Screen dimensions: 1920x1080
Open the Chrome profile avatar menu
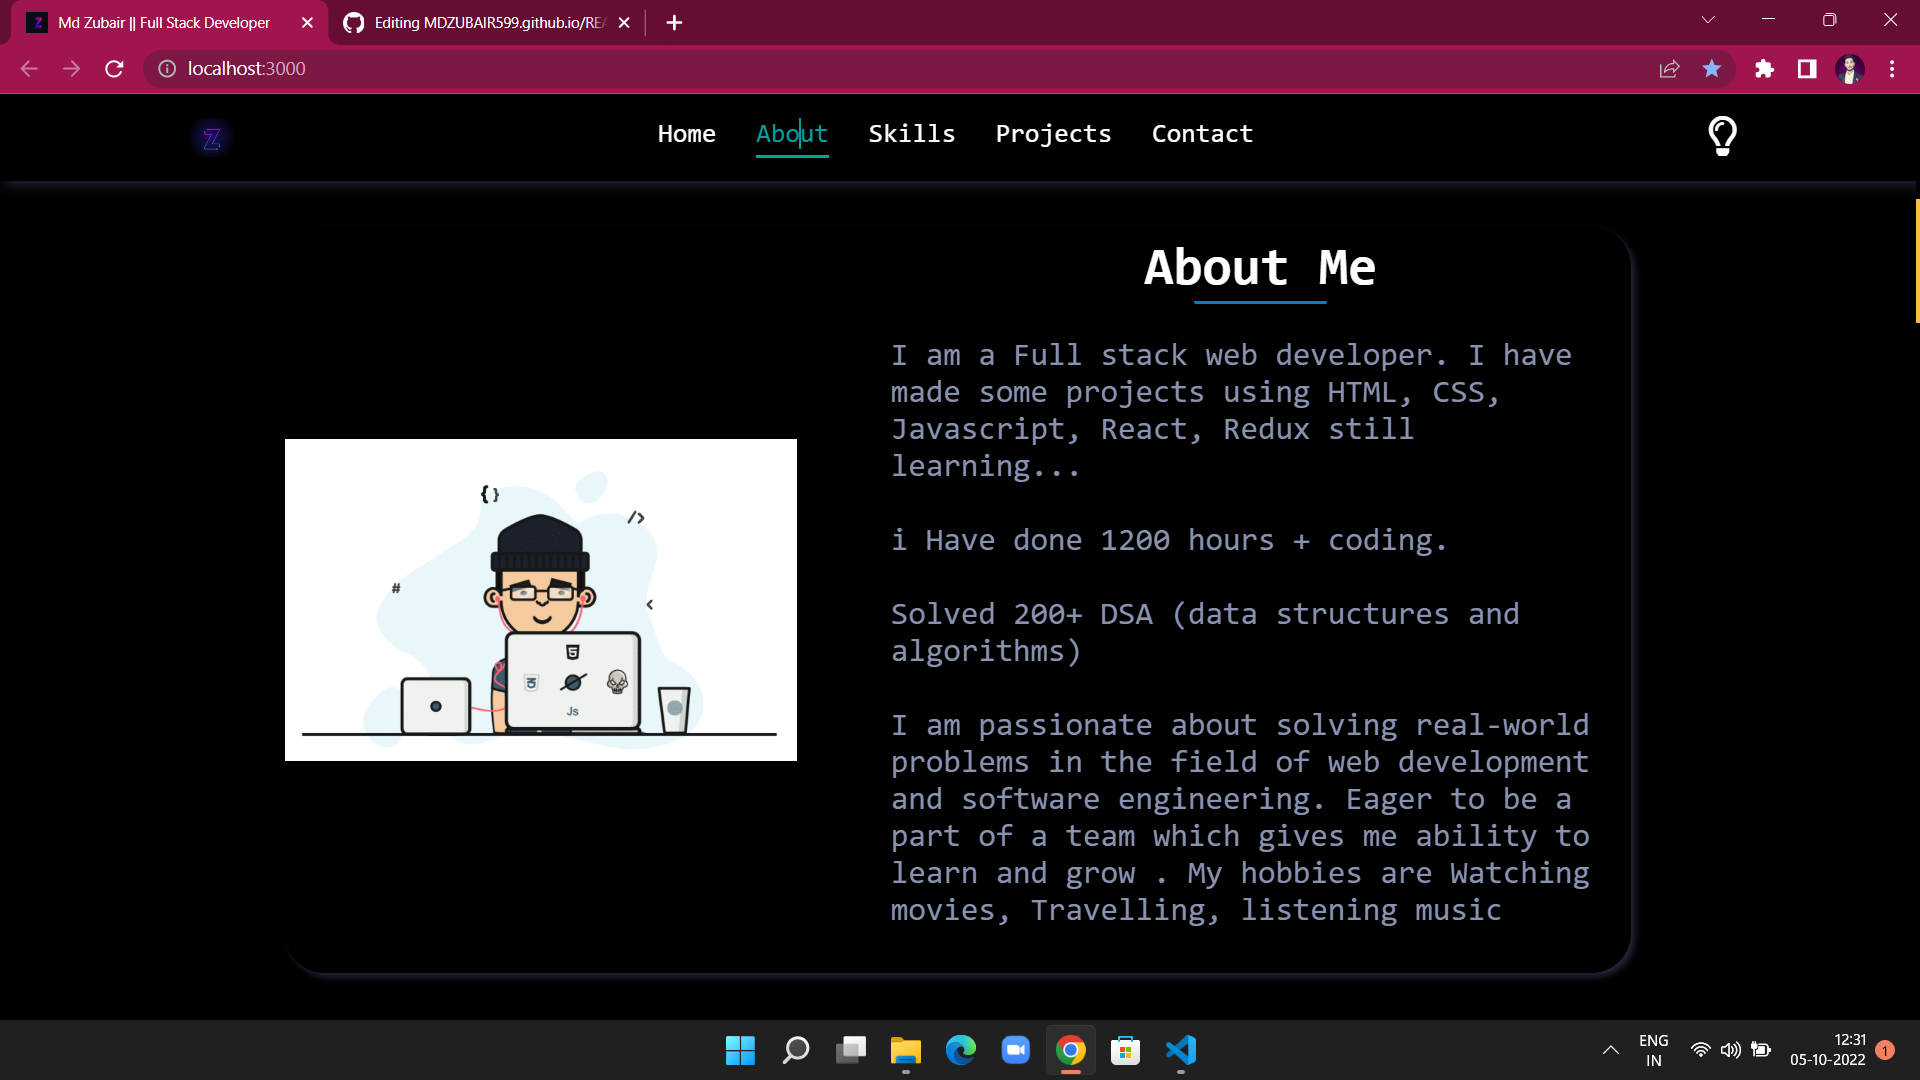[x=1849, y=68]
